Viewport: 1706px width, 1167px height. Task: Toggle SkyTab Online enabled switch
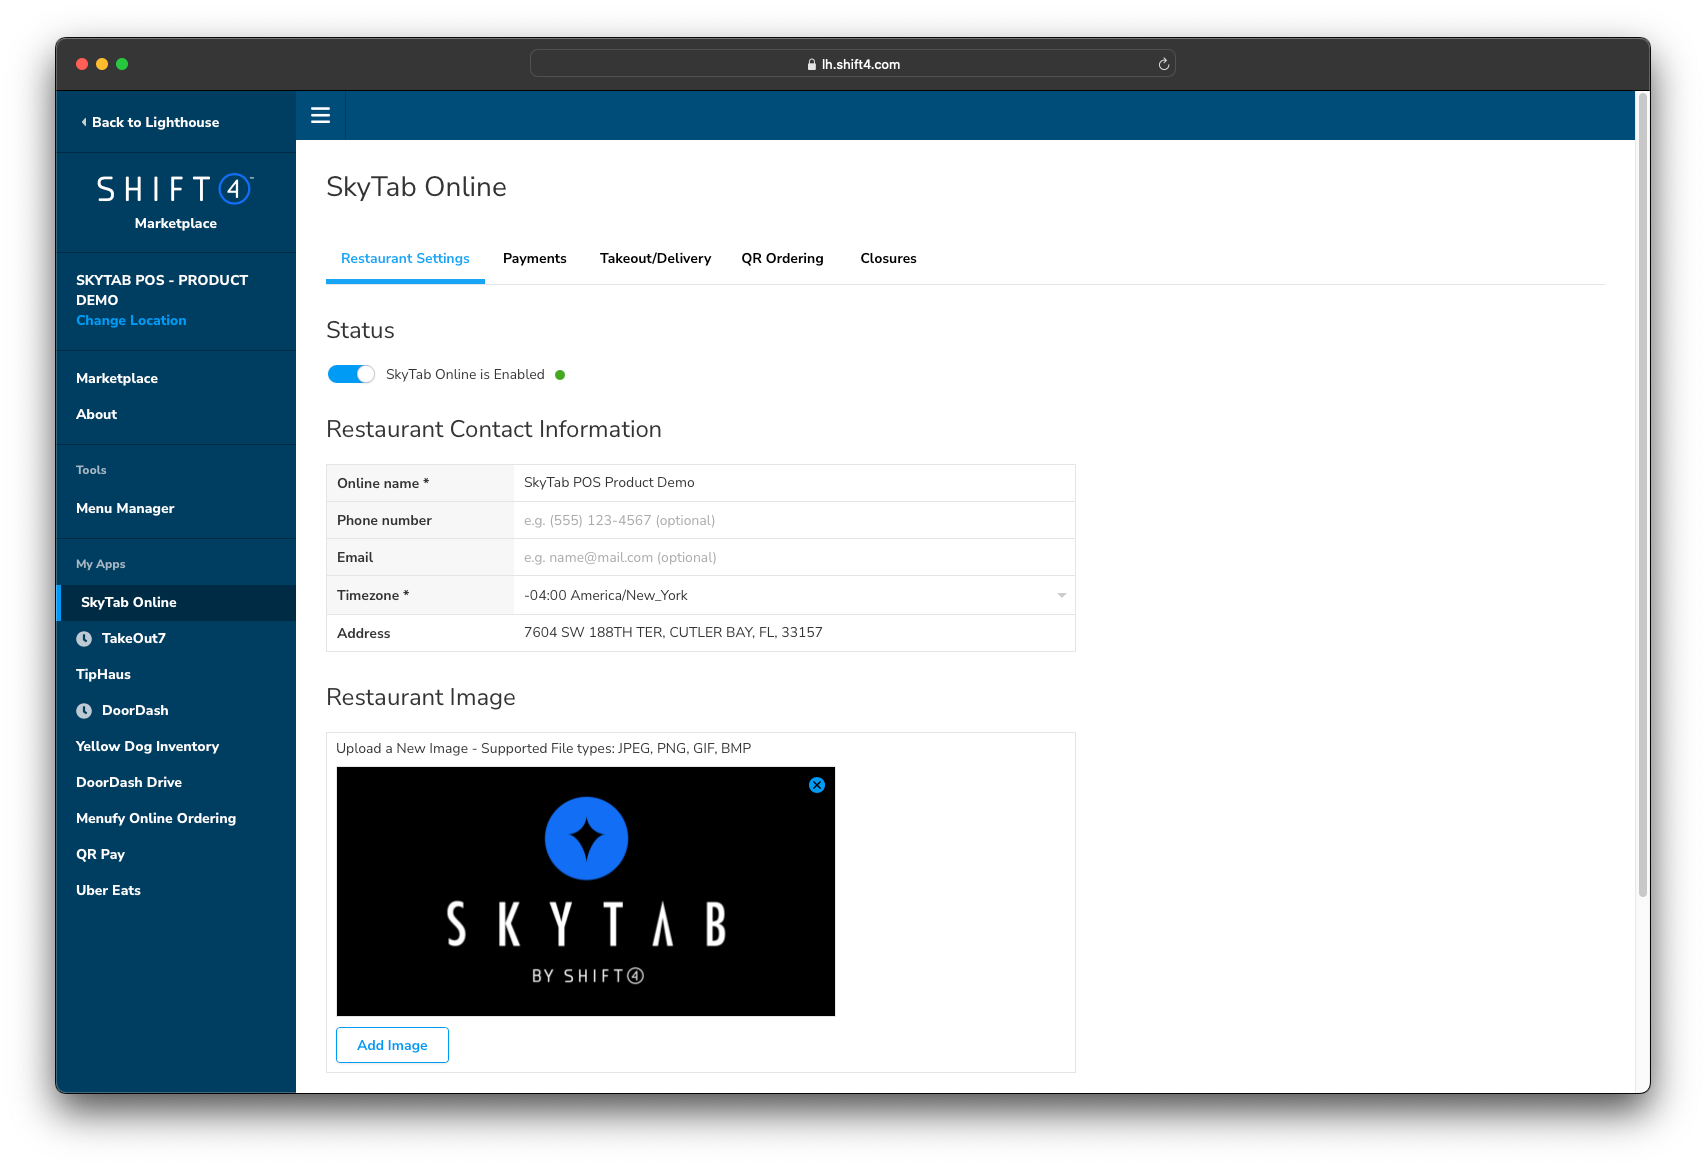tap(351, 374)
